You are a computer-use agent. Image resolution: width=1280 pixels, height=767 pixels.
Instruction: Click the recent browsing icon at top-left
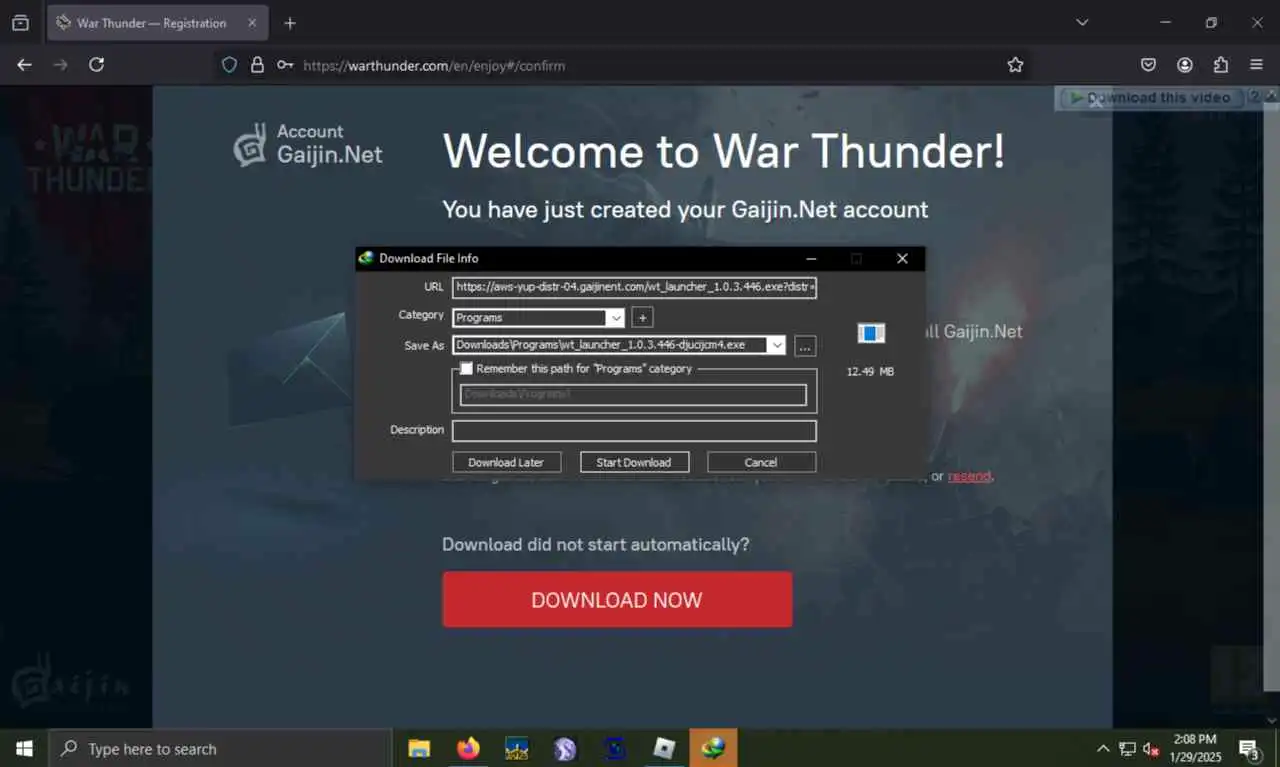[x=20, y=23]
